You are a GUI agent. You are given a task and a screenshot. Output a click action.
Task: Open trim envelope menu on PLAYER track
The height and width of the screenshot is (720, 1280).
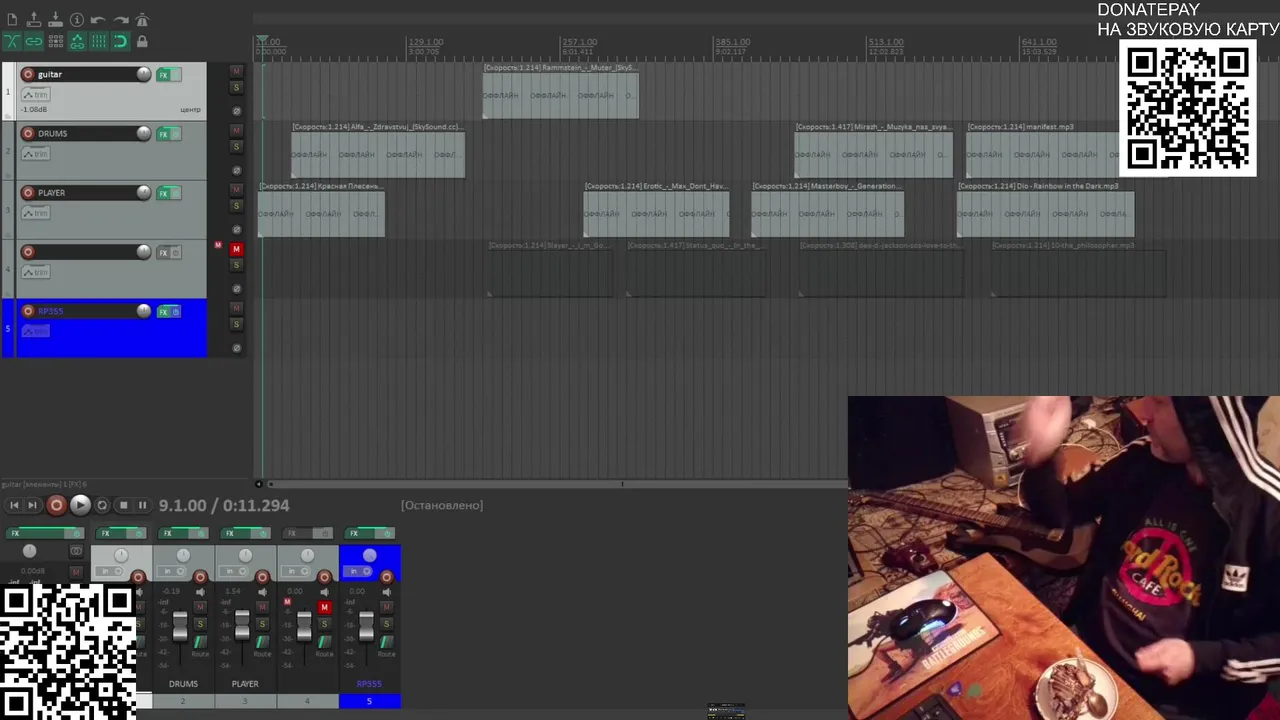pyautogui.click(x=35, y=212)
